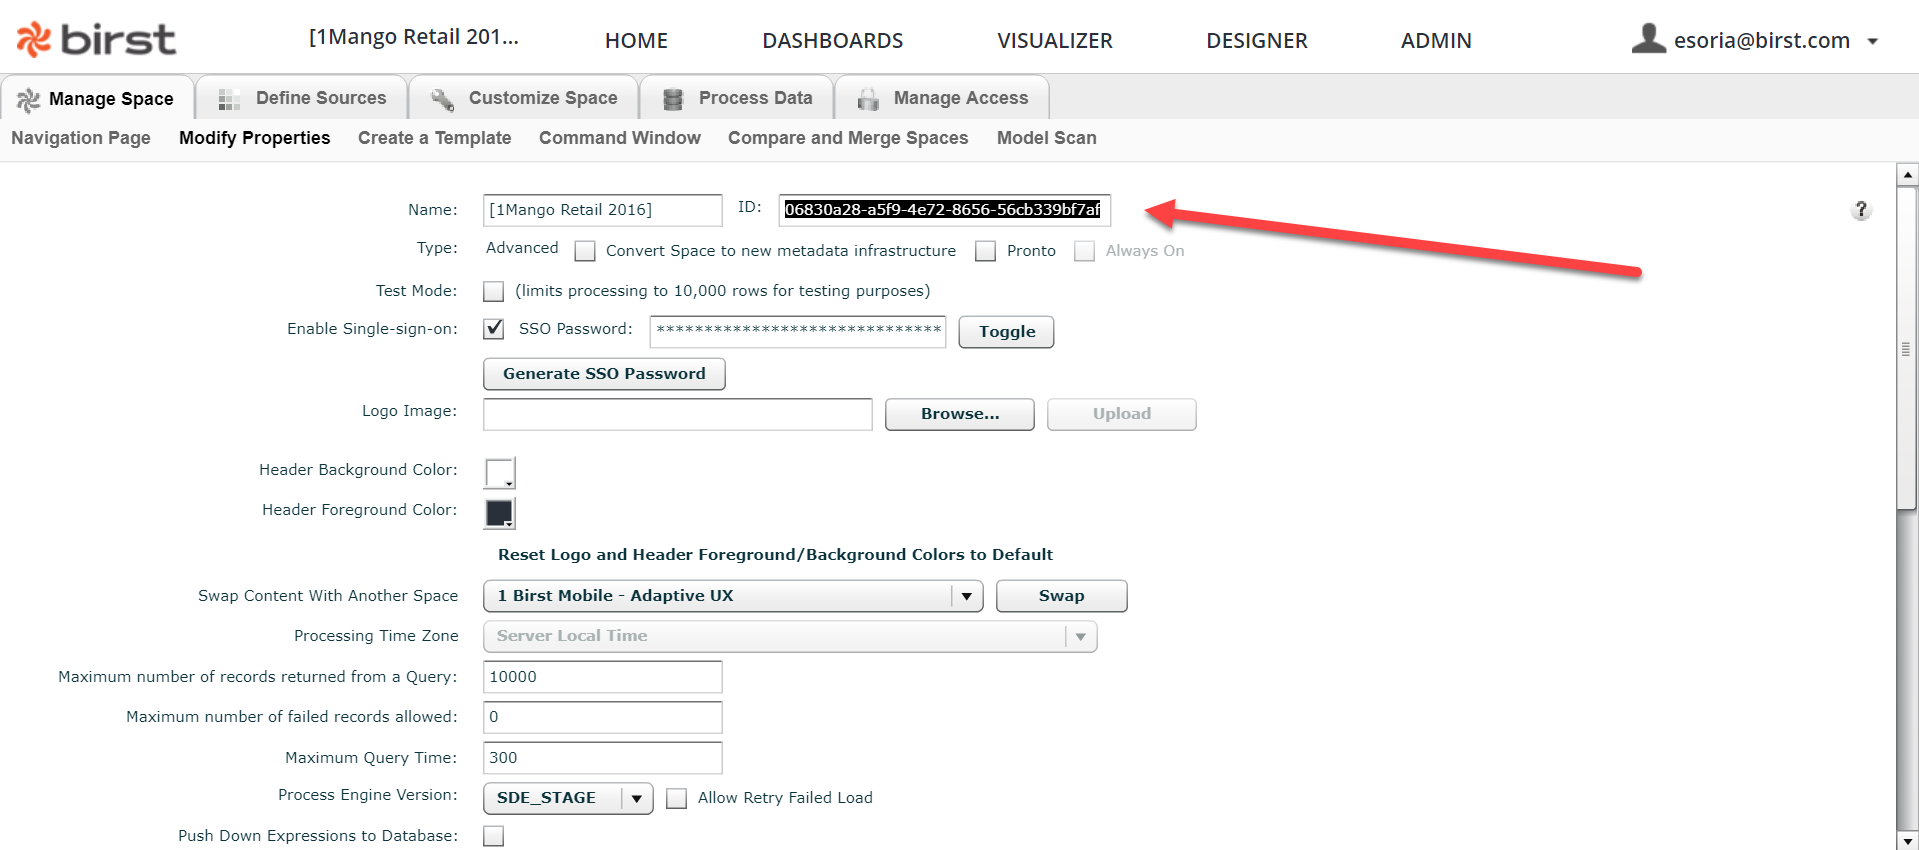Click the Logo Image path field
The image size is (1919, 850).
678,414
